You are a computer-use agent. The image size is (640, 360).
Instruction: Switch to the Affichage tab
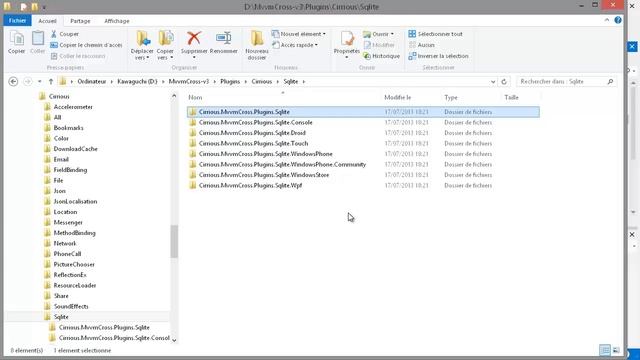[117, 21]
